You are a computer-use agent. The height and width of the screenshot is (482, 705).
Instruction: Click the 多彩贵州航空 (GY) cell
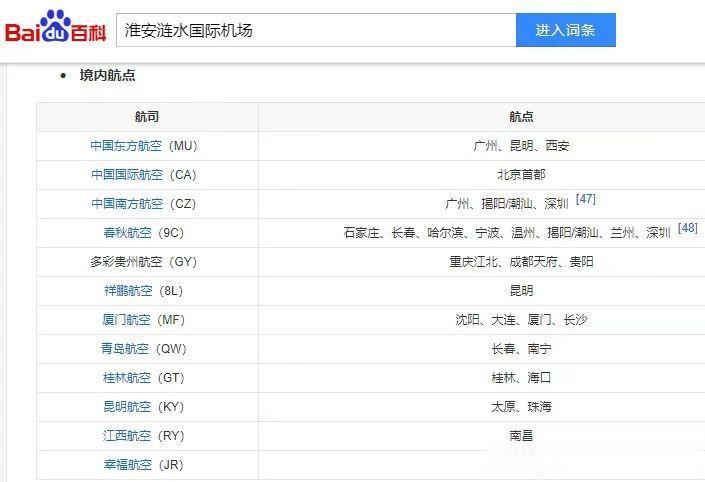147,262
